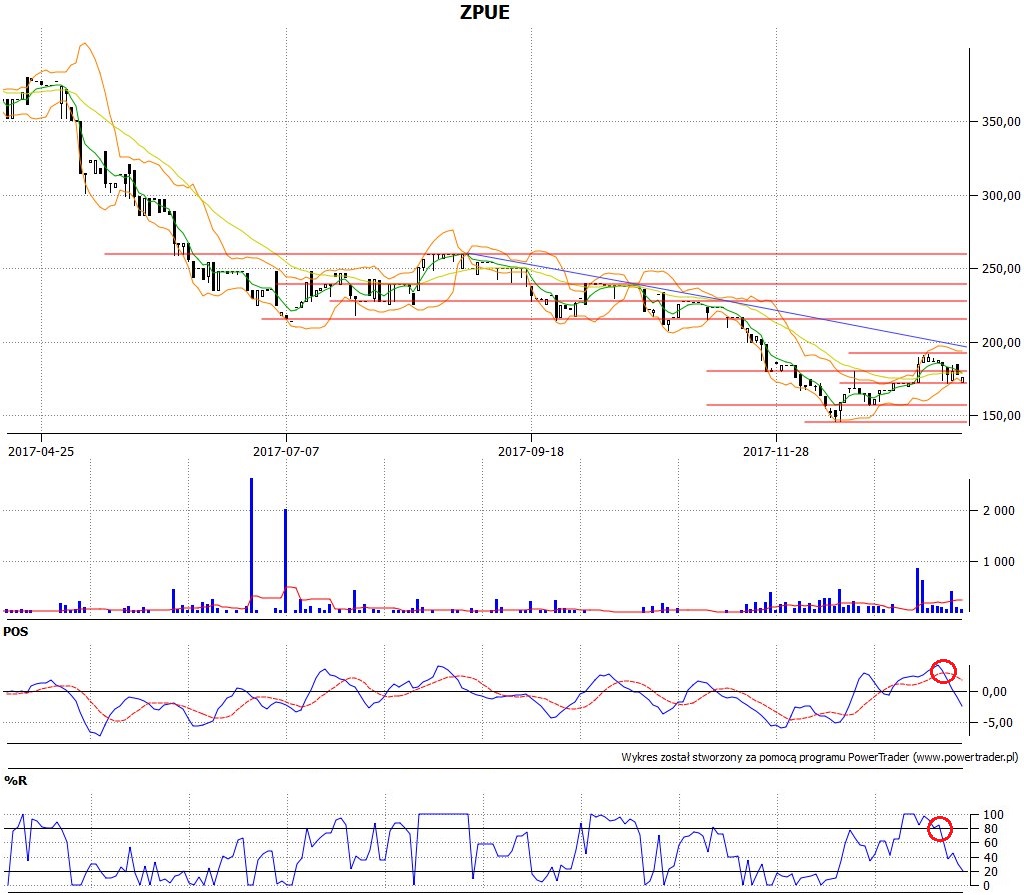Click the 2017-09-18 date label
Image resolution: width=1024 pixels, height=895 pixels.
coord(531,451)
